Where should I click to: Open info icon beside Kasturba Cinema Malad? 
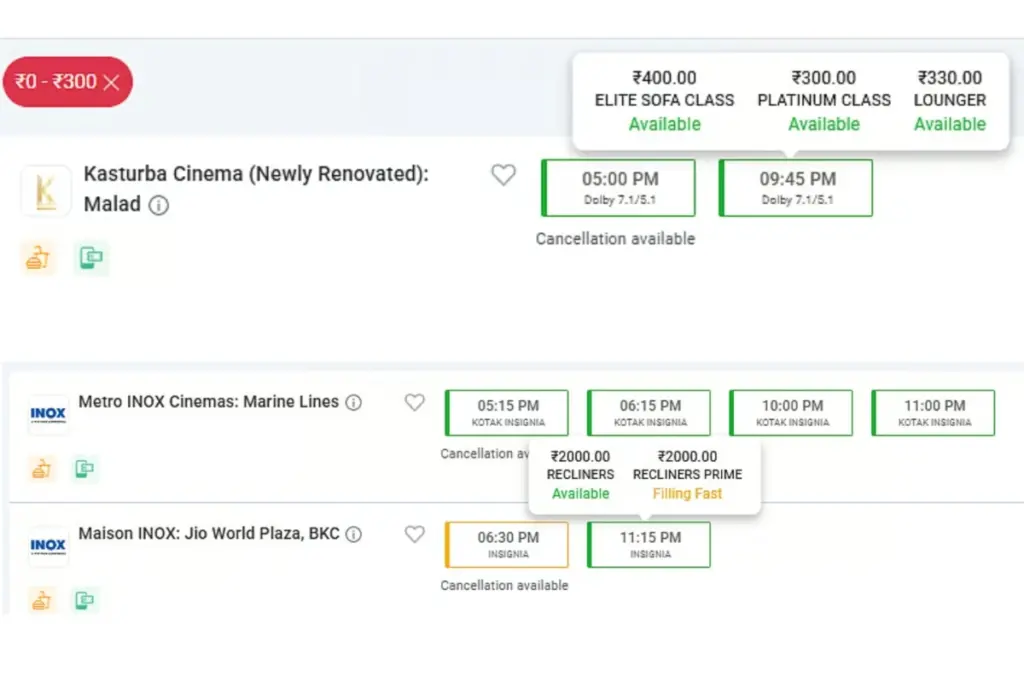[x=159, y=205]
